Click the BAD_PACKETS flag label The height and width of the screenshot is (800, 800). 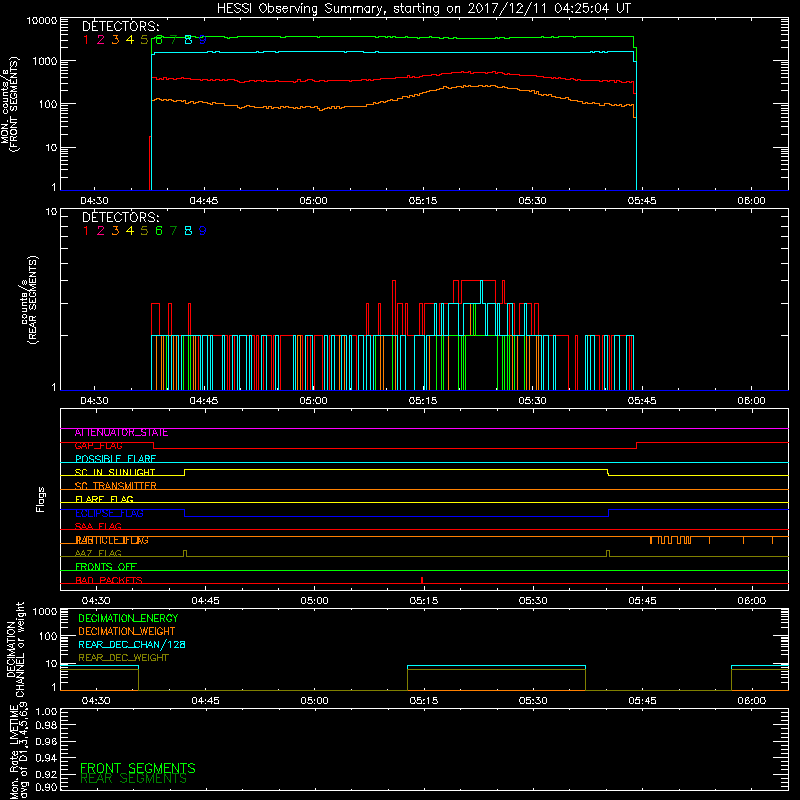coord(109,580)
